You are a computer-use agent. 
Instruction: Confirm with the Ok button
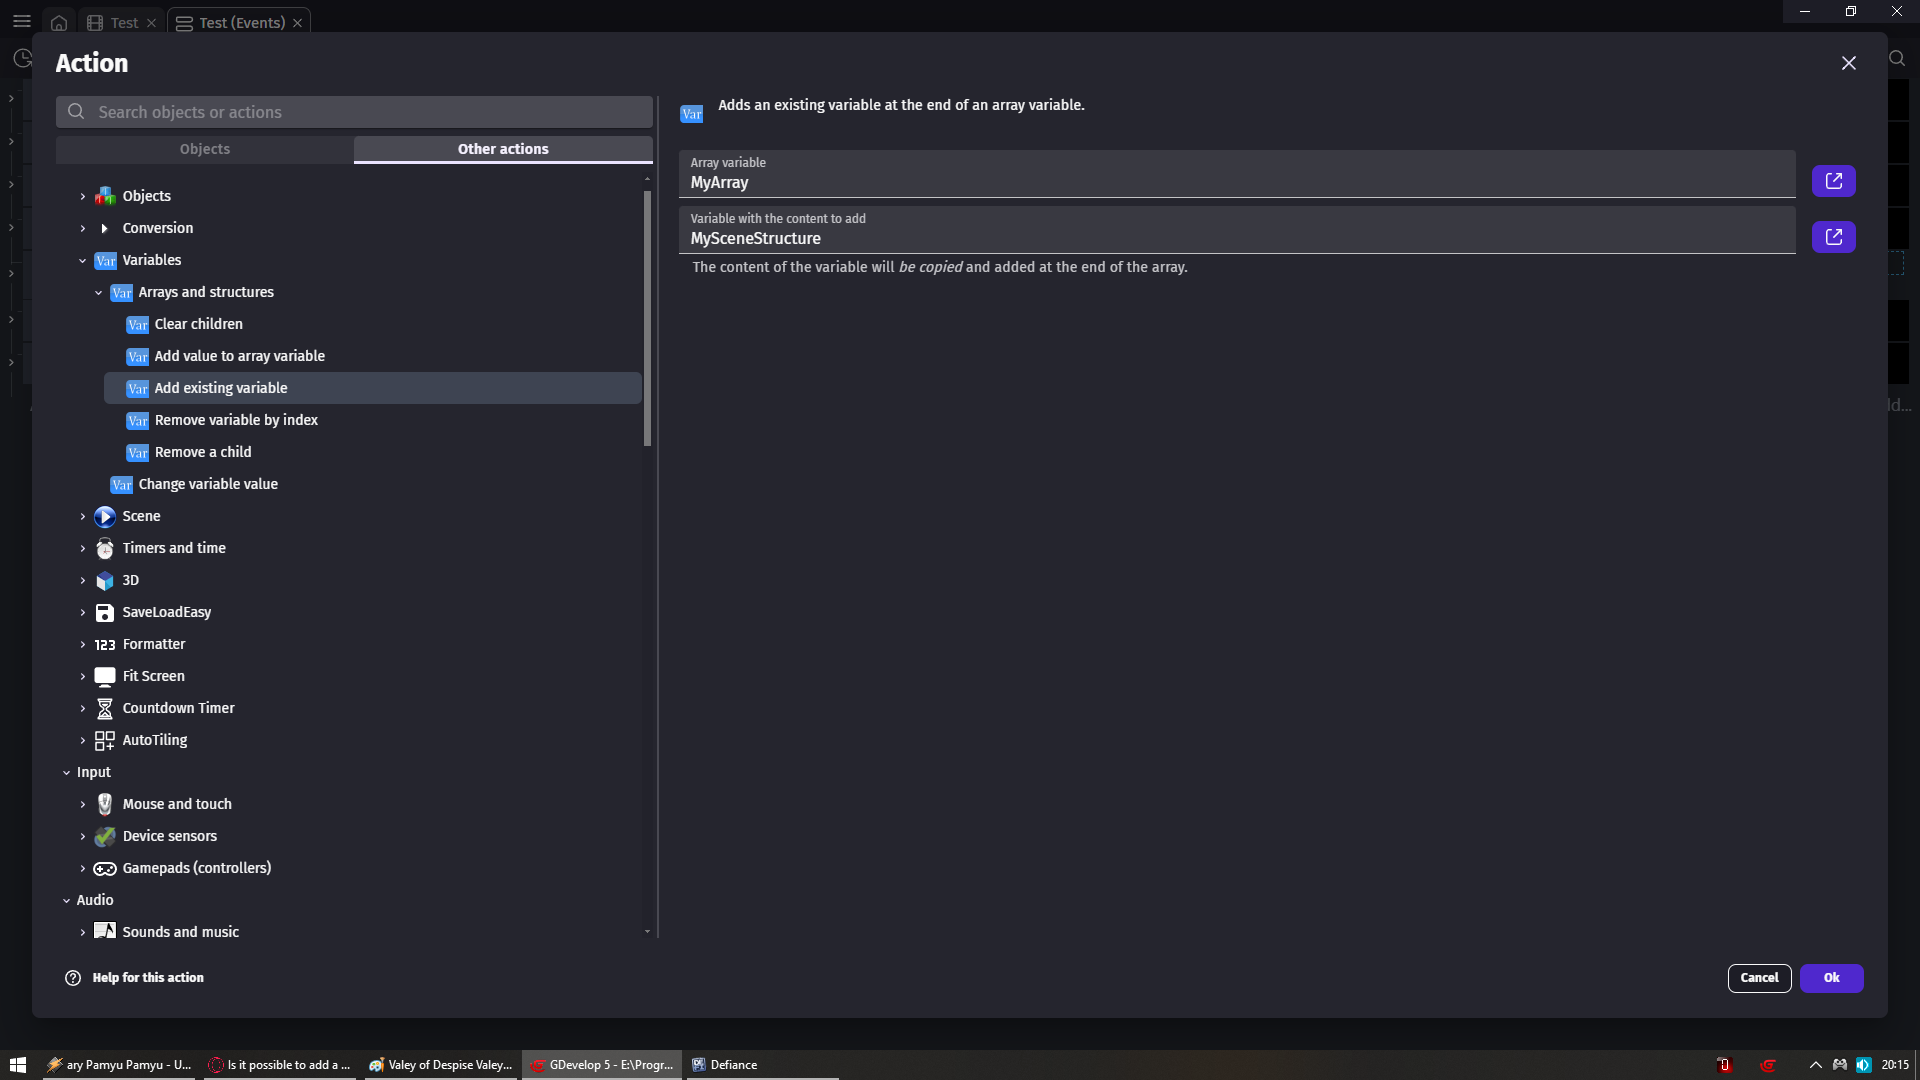[1831, 978]
